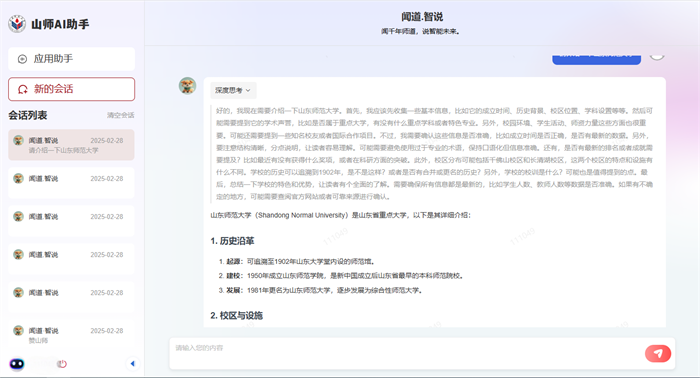Focus the message input box
The width and height of the screenshot is (700, 378).
(406, 353)
